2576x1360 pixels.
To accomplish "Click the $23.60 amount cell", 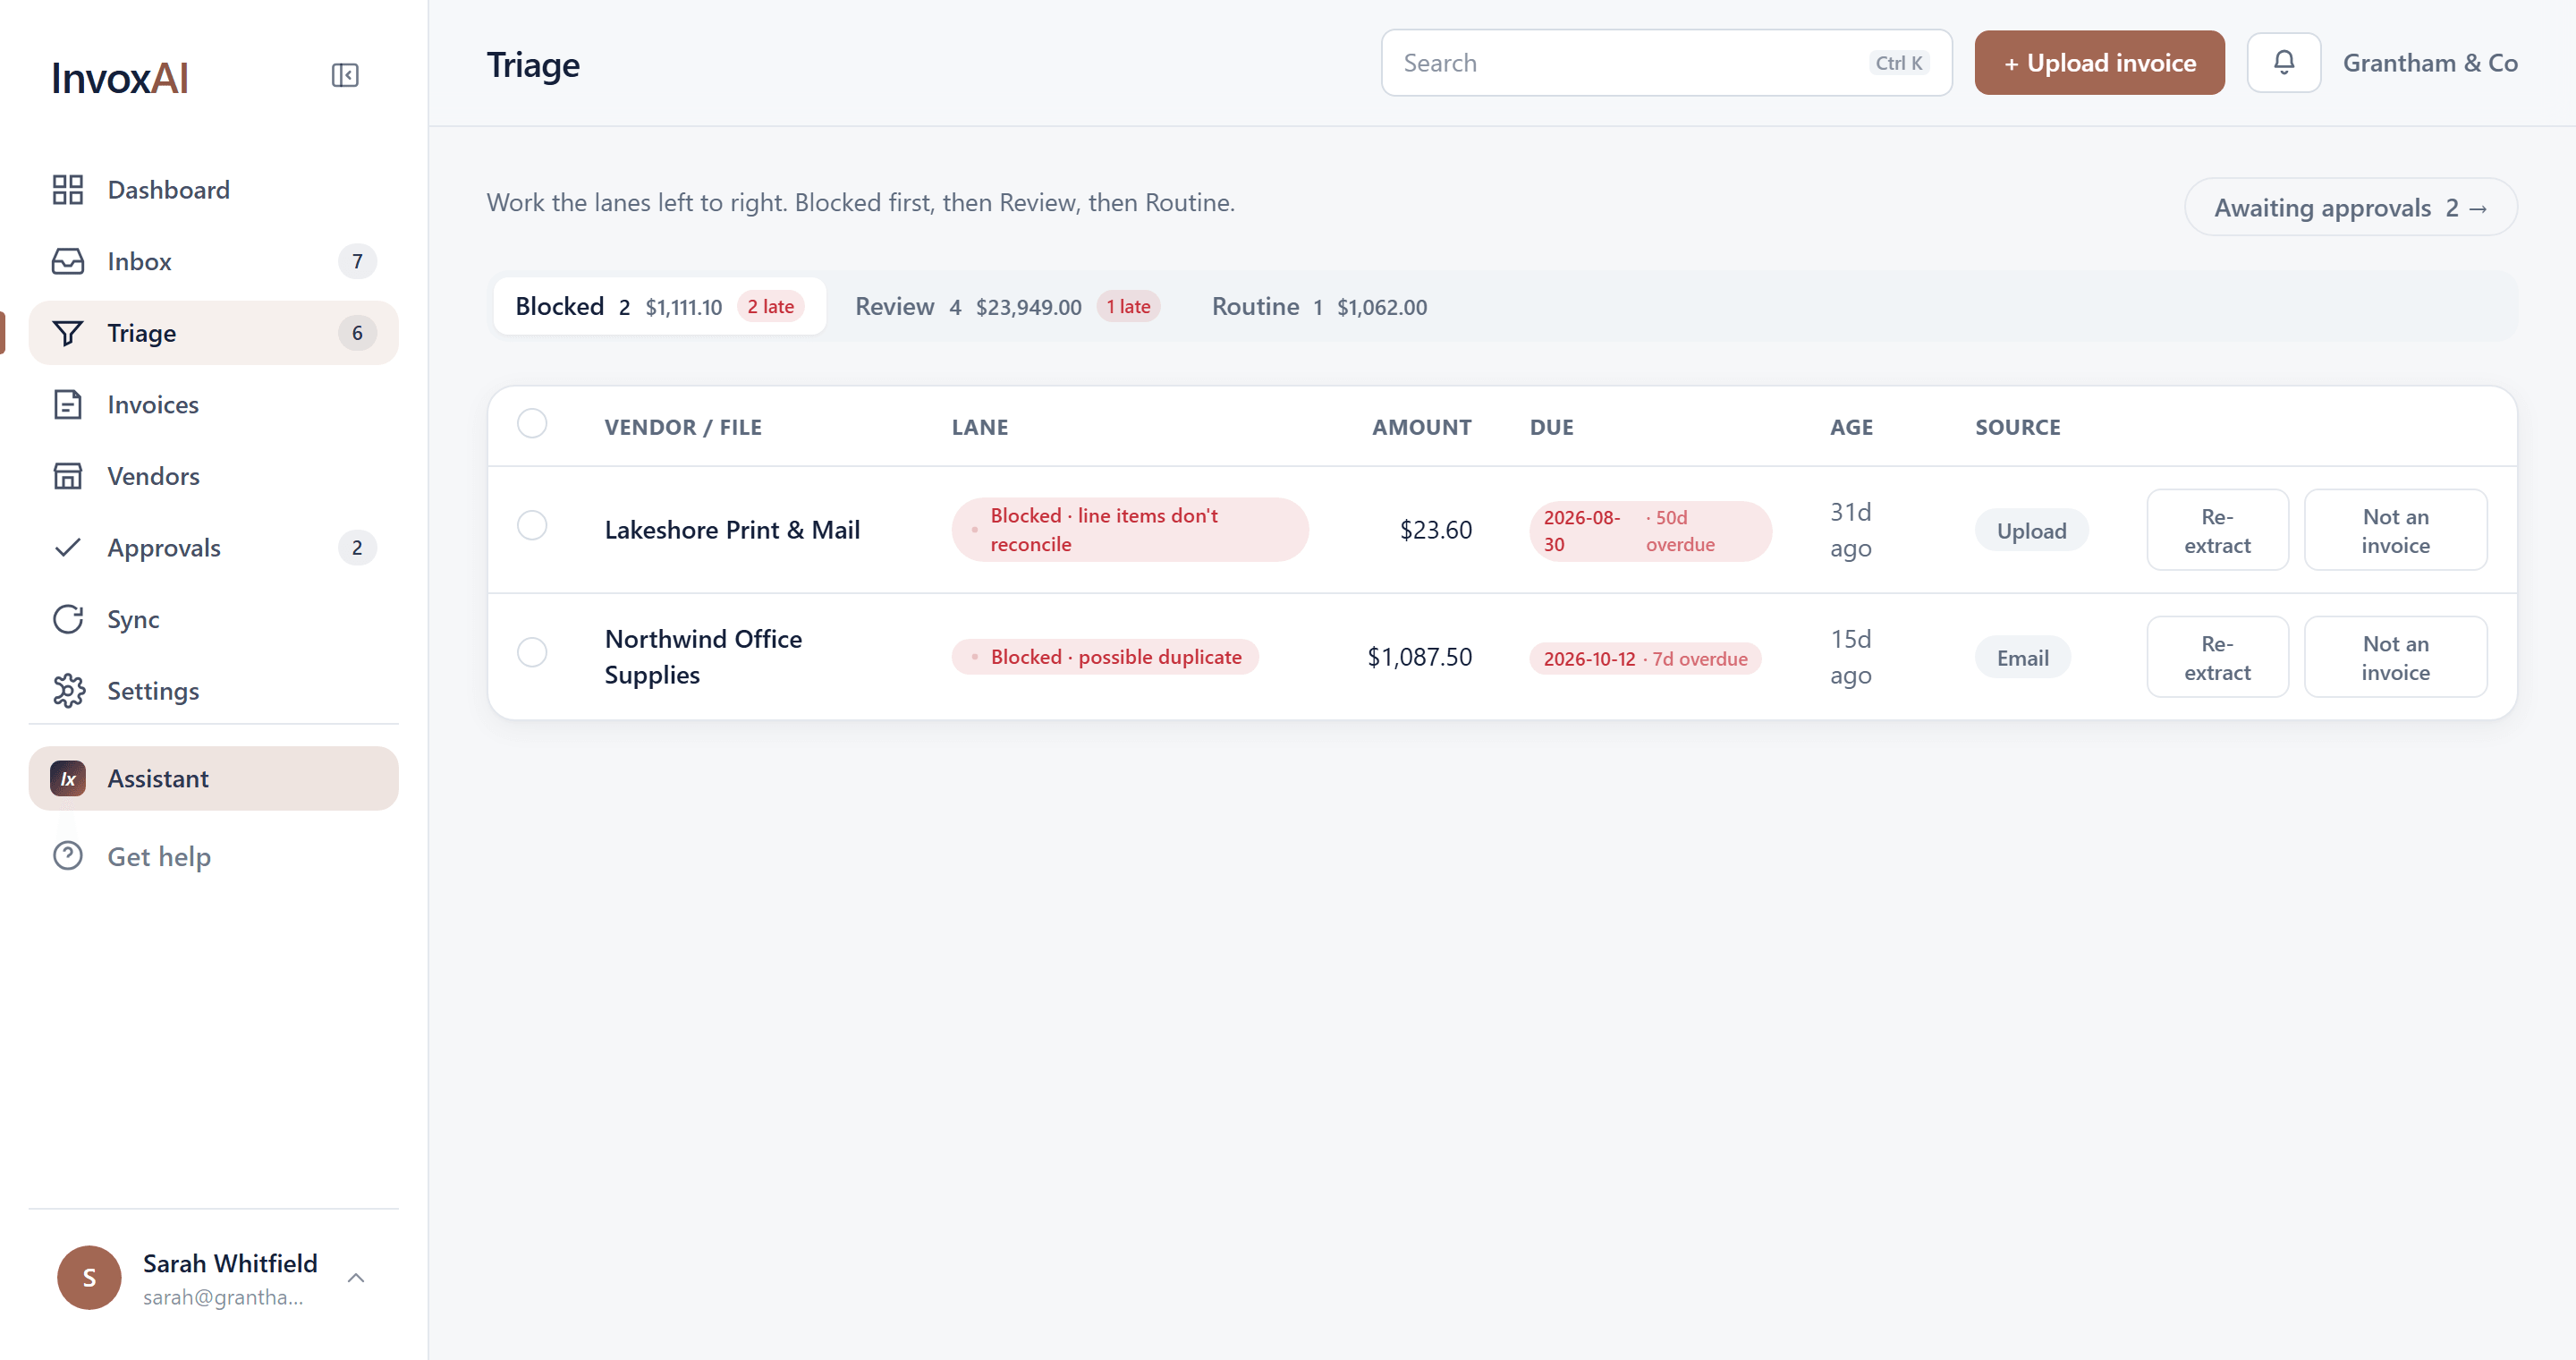I will click(x=1435, y=530).
